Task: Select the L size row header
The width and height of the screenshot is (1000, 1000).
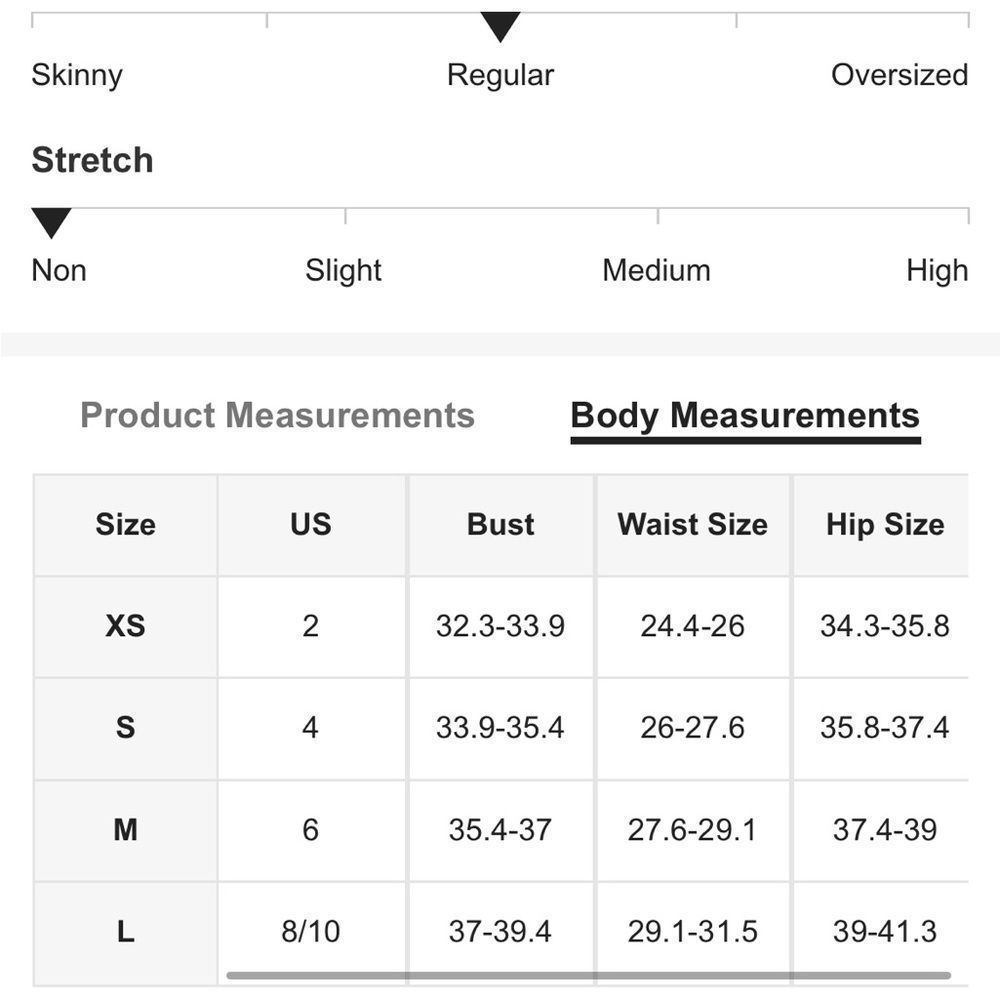Action: [x=126, y=932]
